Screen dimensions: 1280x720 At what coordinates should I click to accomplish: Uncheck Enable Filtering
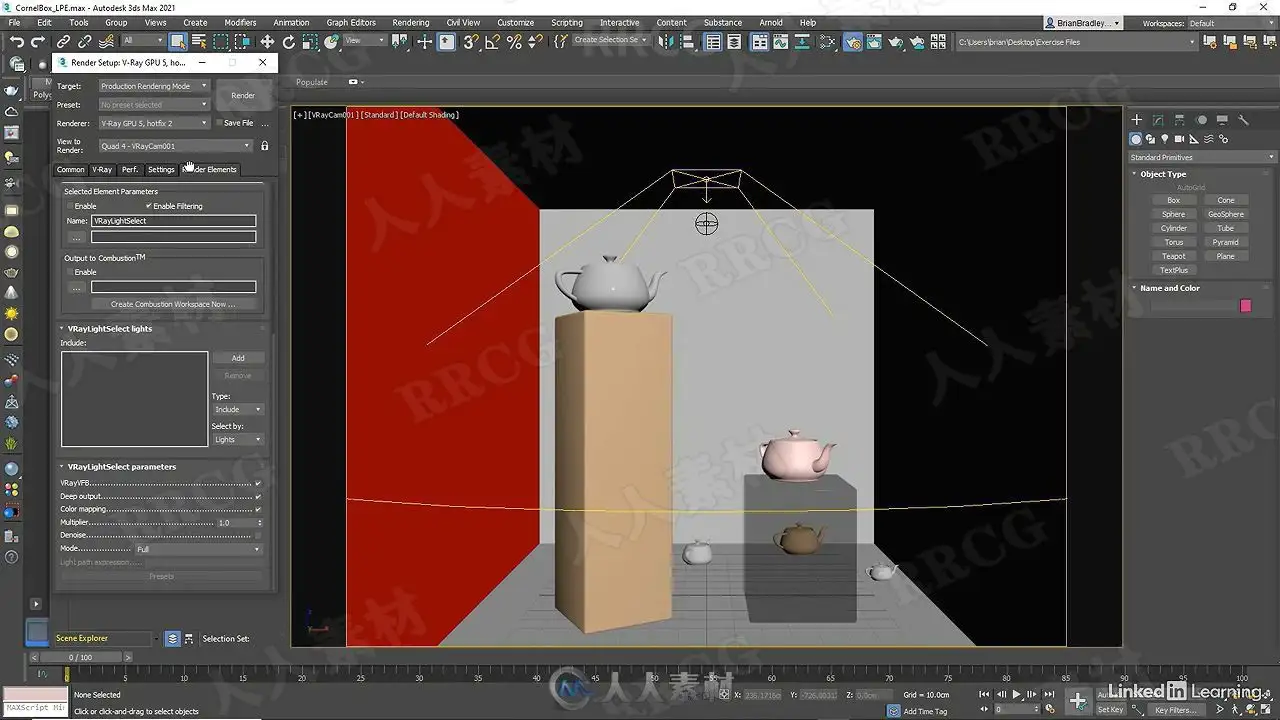(x=149, y=206)
